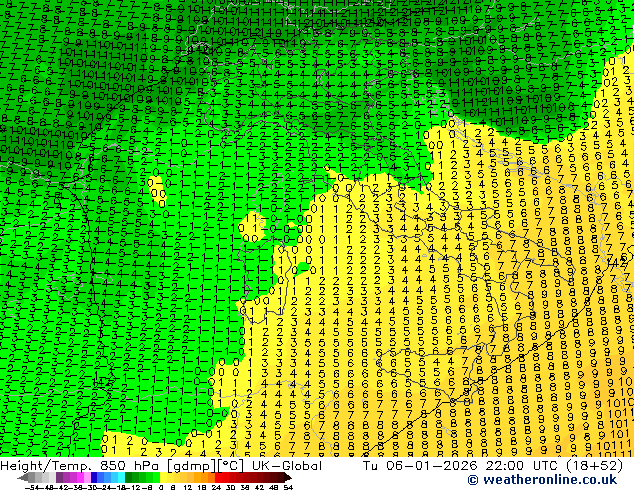Click the '(18+52)' forecast run label

(x=594, y=466)
